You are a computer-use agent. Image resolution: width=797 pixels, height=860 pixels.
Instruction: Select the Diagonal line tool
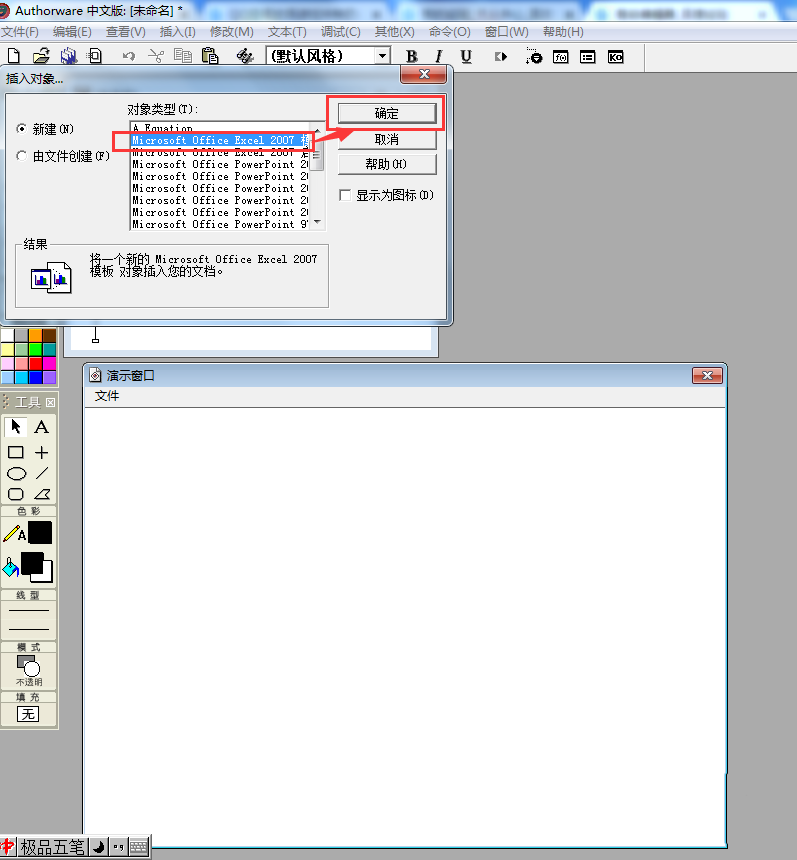point(42,473)
